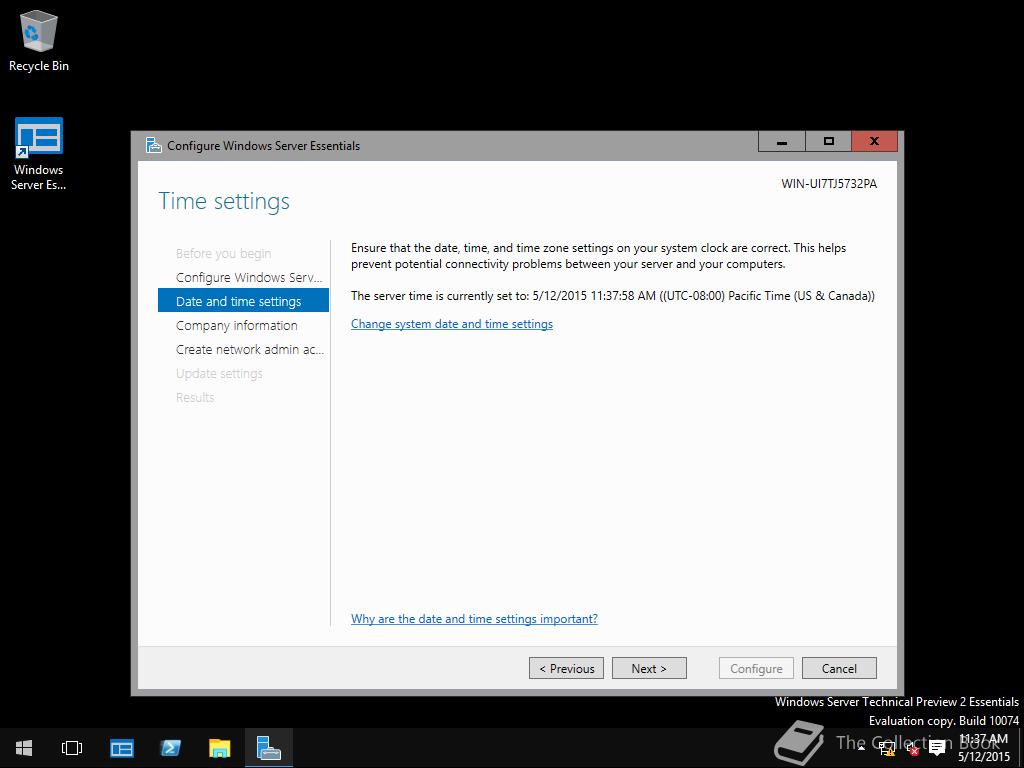
Task: Select the Windows Server Essentials desktop shortcut
Action: point(39,155)
